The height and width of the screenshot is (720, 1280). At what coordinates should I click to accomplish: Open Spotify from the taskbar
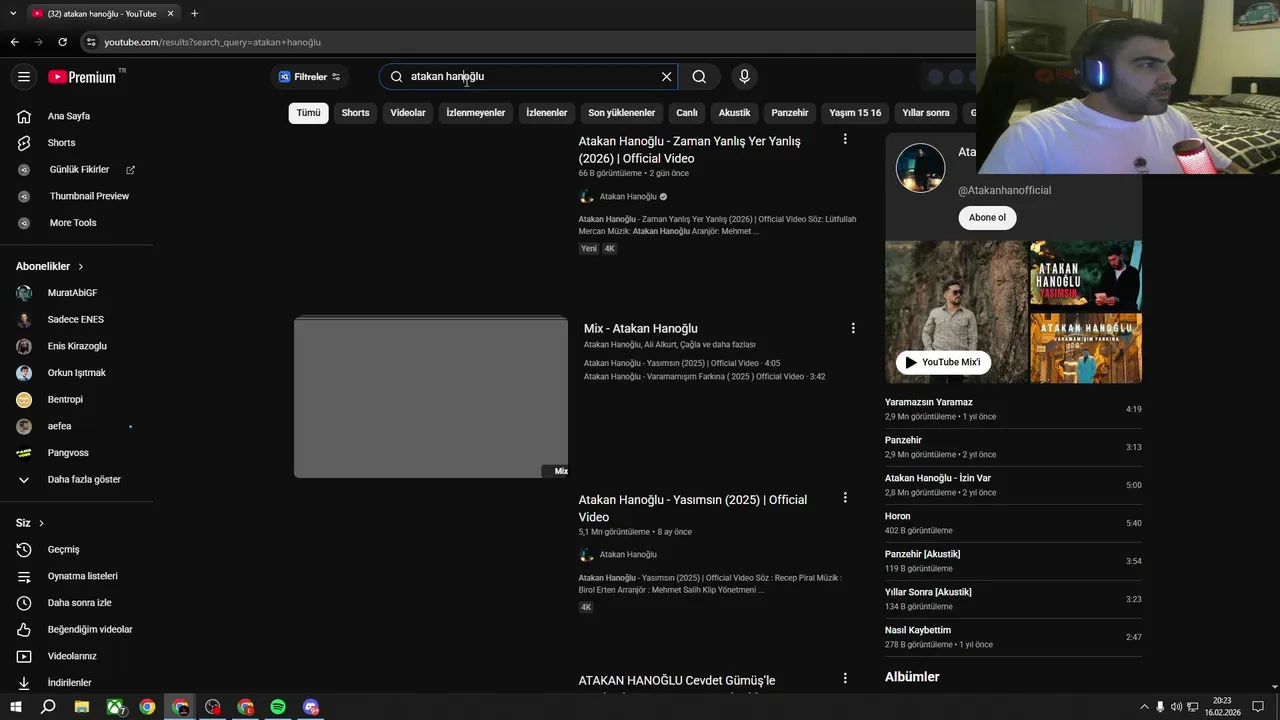click(278, 707)
